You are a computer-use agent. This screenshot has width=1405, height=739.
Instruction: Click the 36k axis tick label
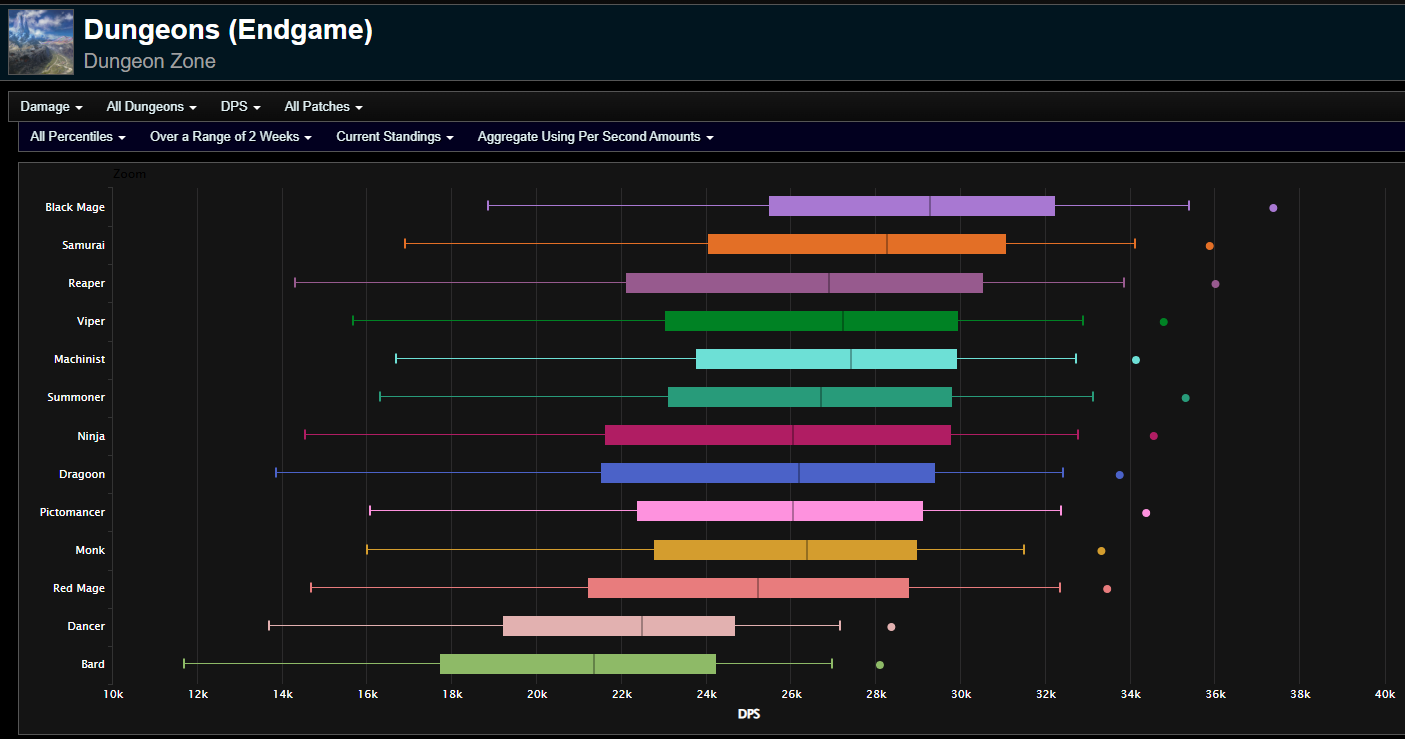pos(1215,694)
